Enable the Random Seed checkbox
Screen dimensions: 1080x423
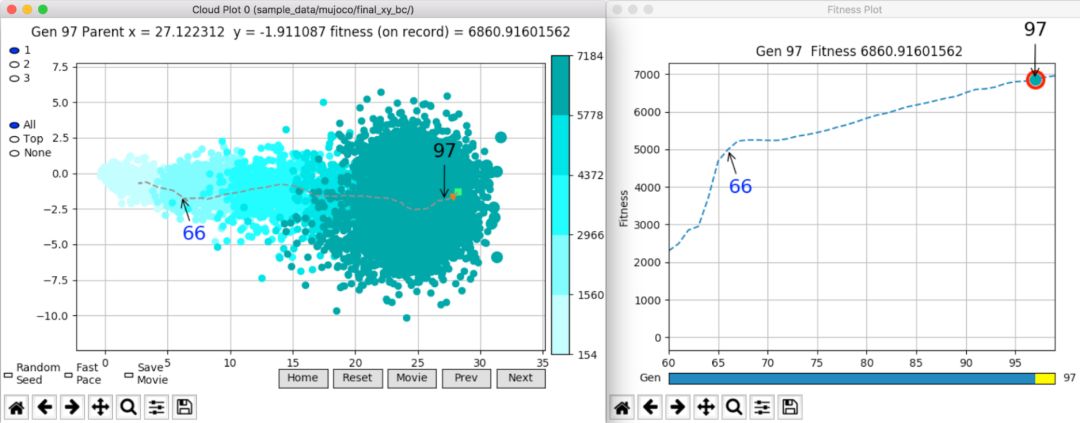pos(8,375)
